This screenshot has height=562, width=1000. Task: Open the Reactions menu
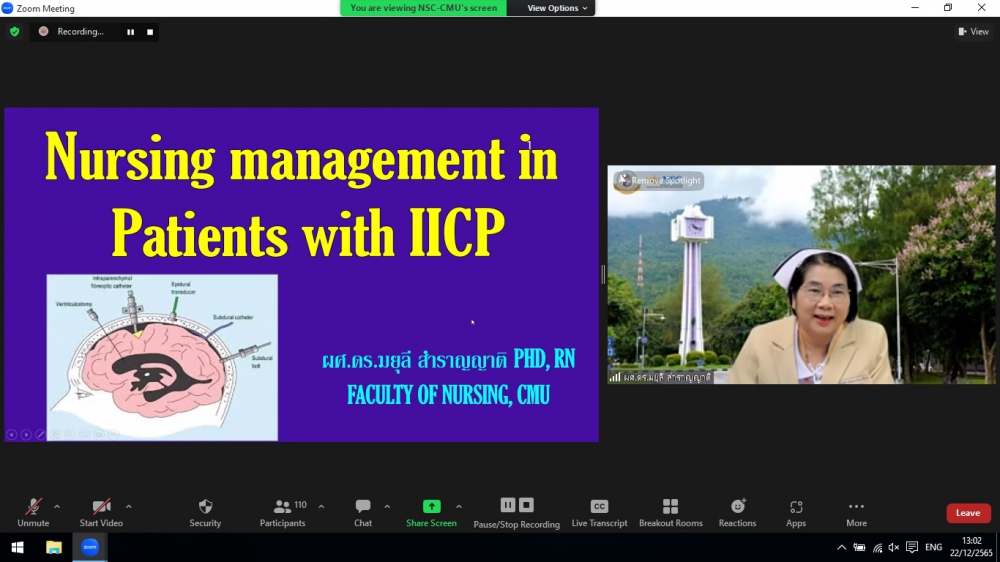(737, 512)
